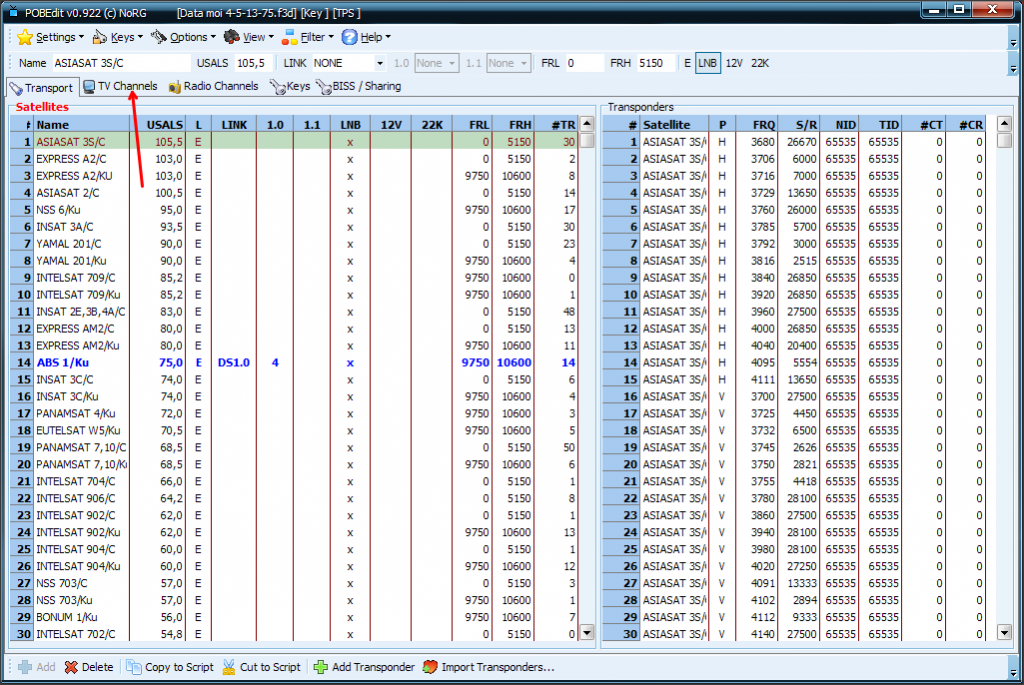Toggle the 12V option

(734, 63)
